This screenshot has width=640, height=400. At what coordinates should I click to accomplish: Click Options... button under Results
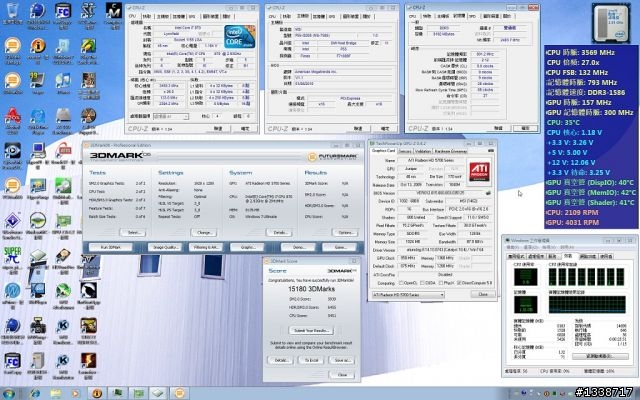pyautogui.click(x=345, y=233)
